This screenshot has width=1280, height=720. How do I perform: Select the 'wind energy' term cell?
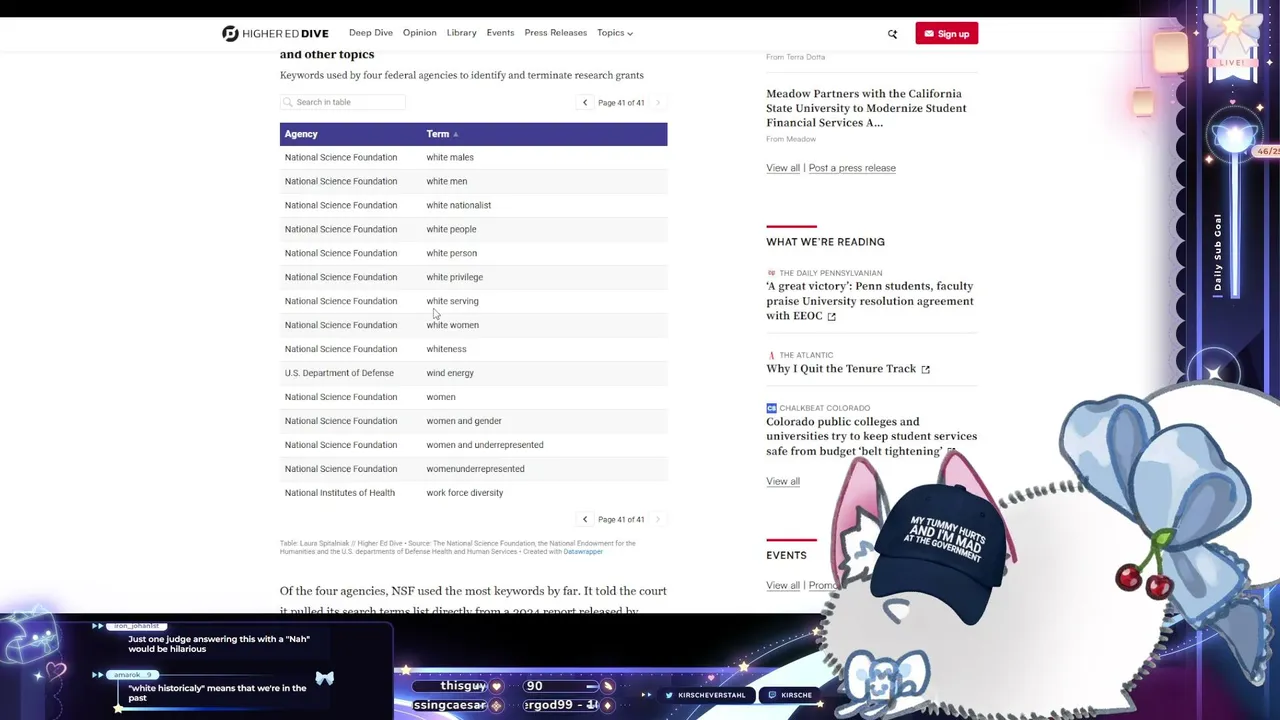pyautogui.click(x=450, y=373)
